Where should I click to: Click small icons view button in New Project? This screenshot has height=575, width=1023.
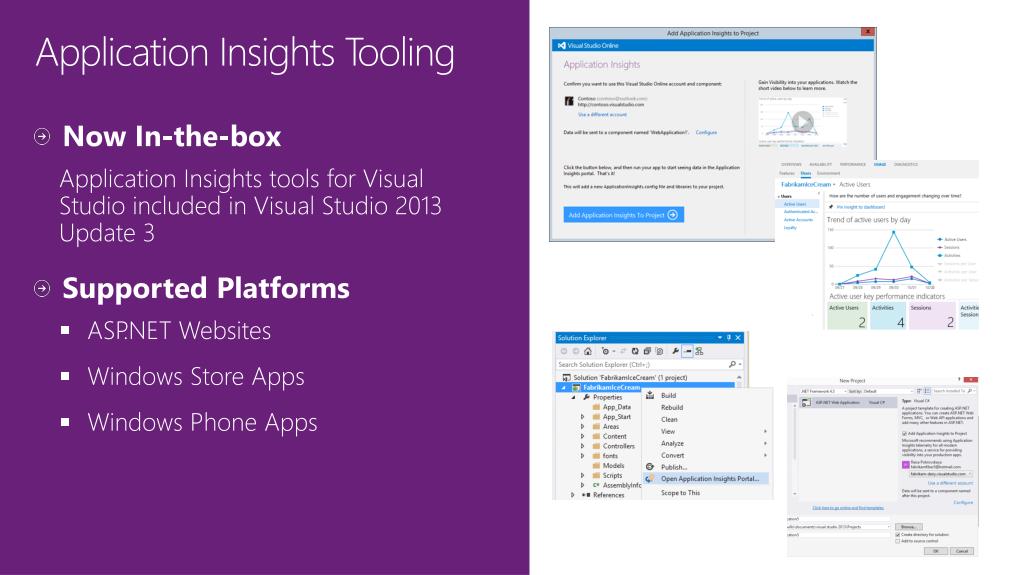[919, 391]
